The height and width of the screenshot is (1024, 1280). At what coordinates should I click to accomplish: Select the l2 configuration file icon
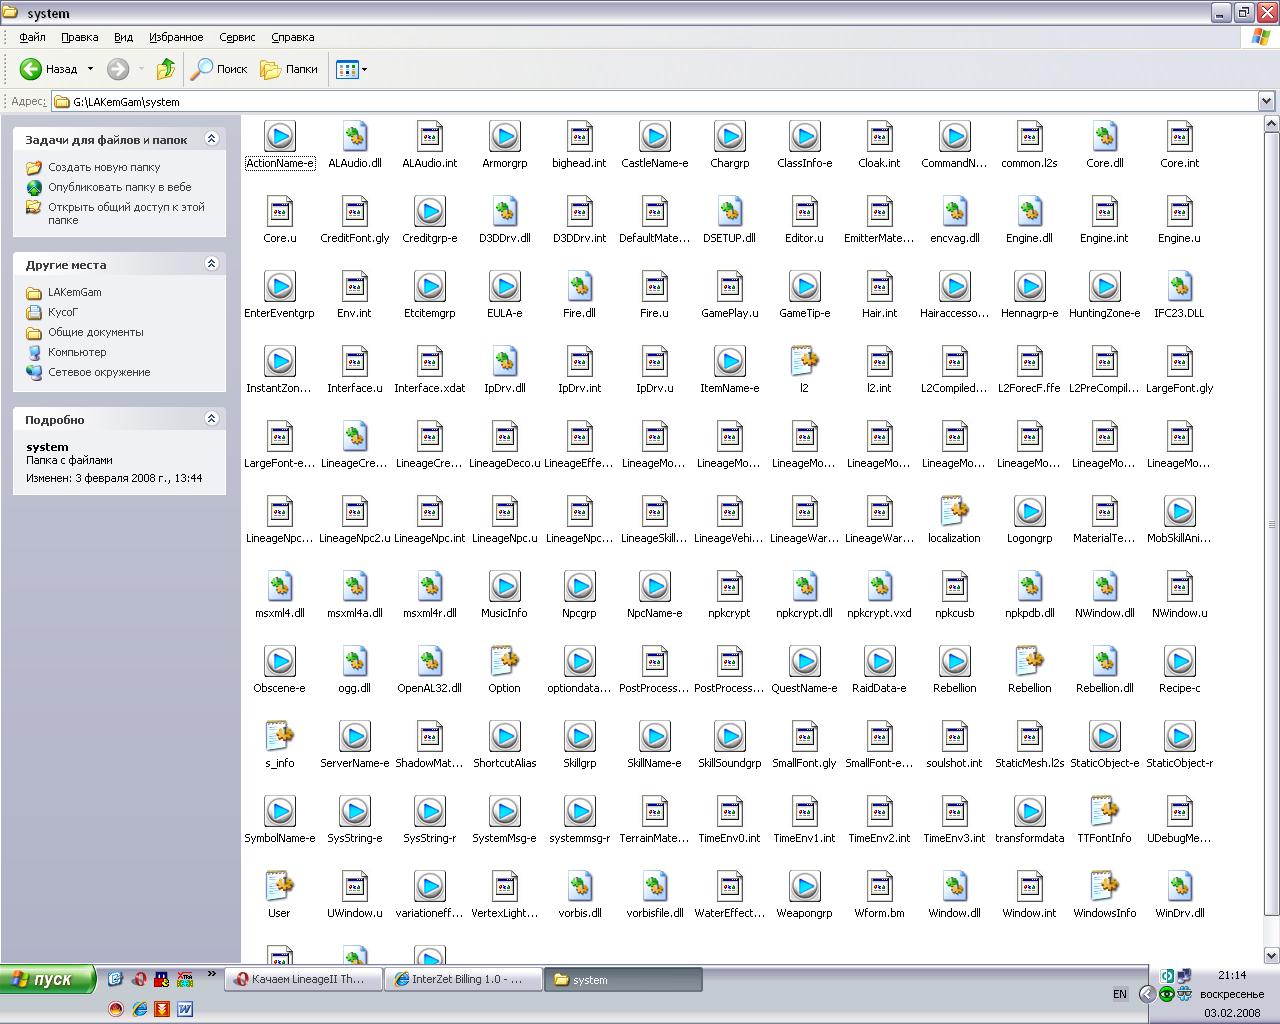coord(805,361)
